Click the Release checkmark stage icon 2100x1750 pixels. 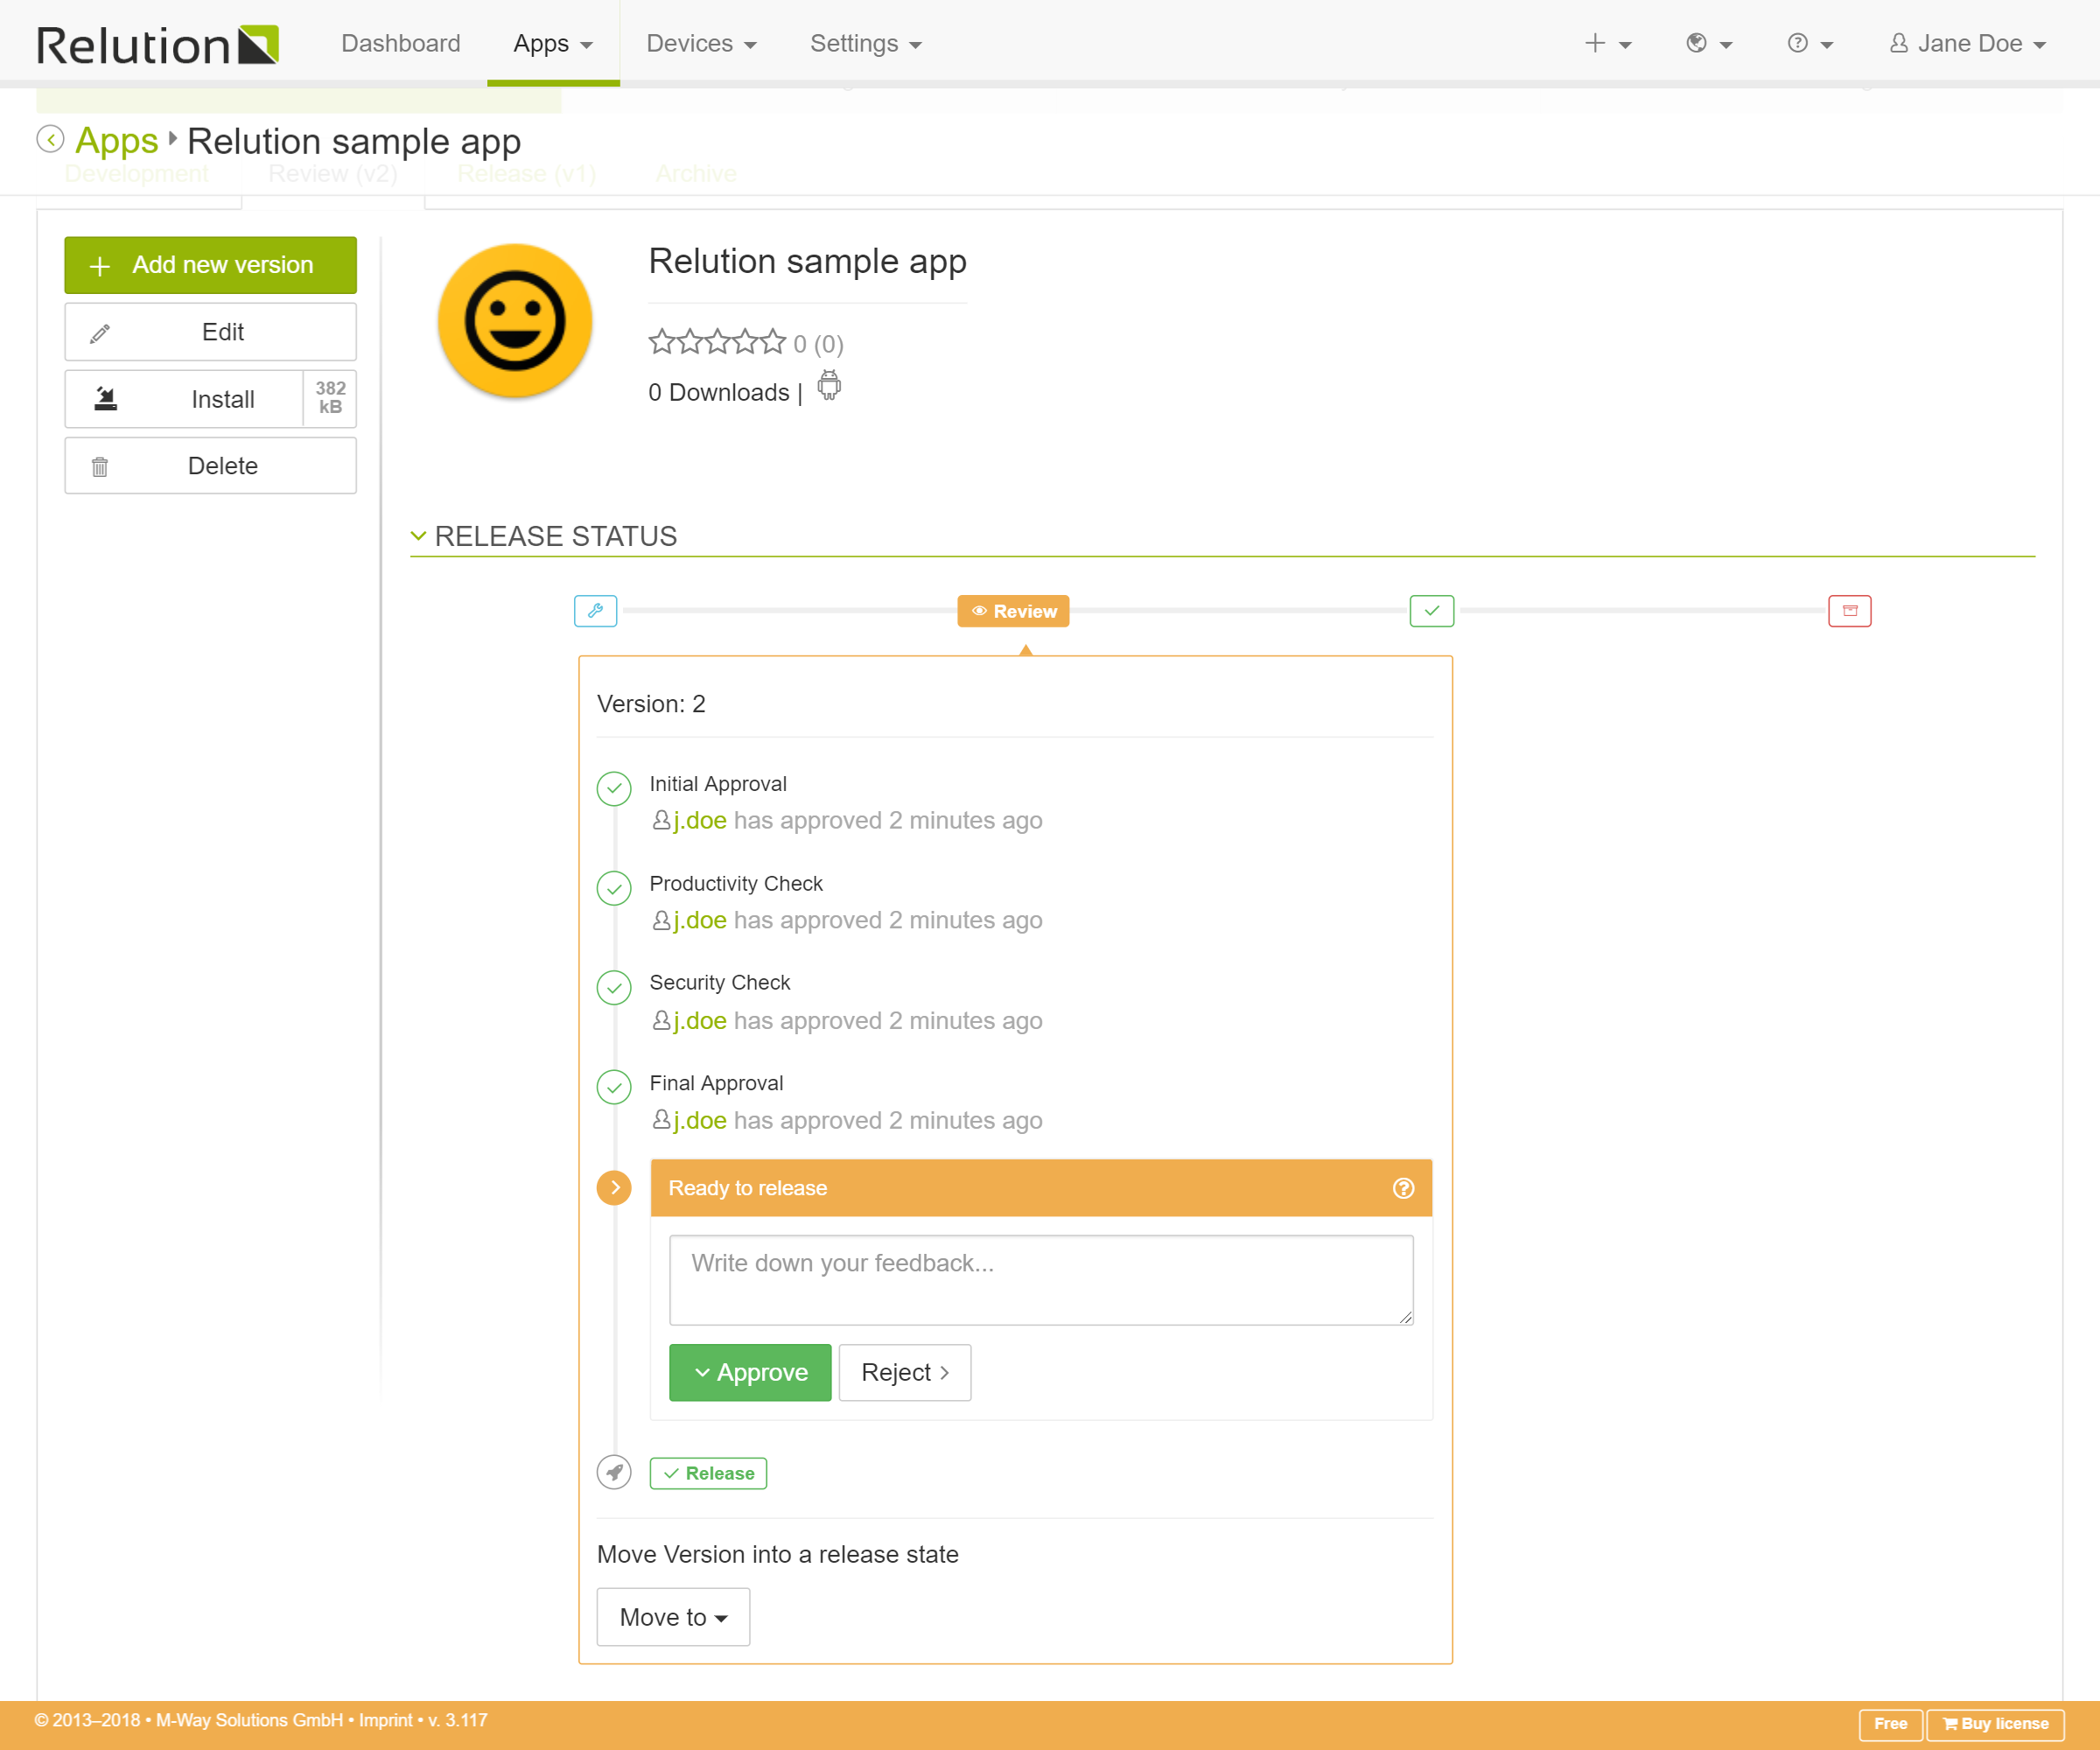pyautogui.click(x=1432, y=611)
